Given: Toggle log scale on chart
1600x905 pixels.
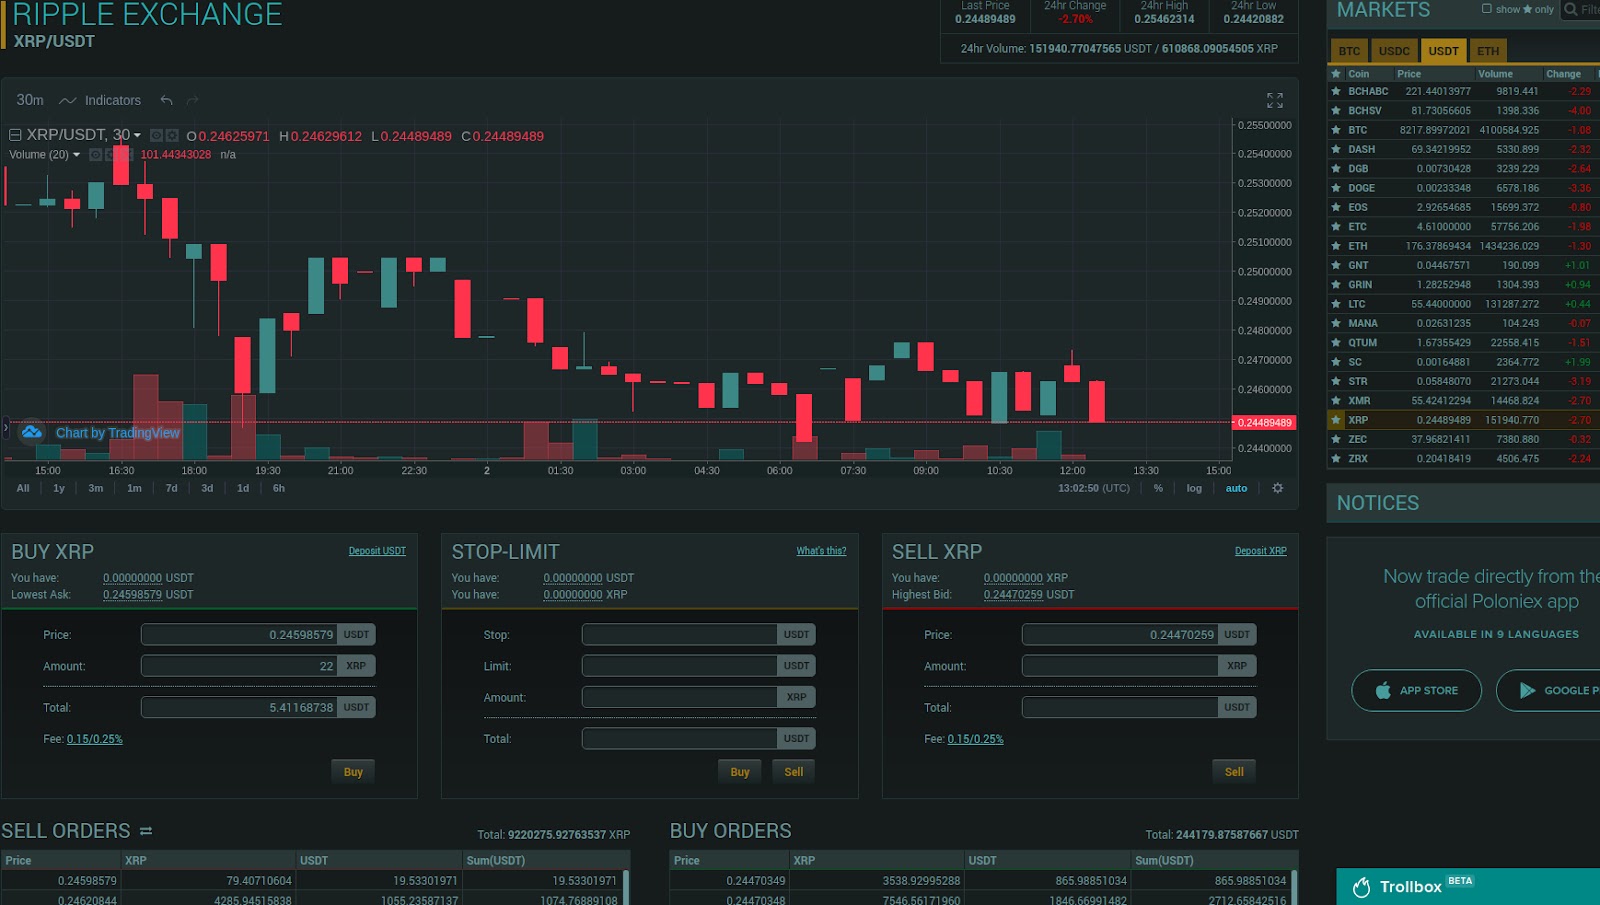Looking at the screenshot, I should click(x=1194, y=488).
